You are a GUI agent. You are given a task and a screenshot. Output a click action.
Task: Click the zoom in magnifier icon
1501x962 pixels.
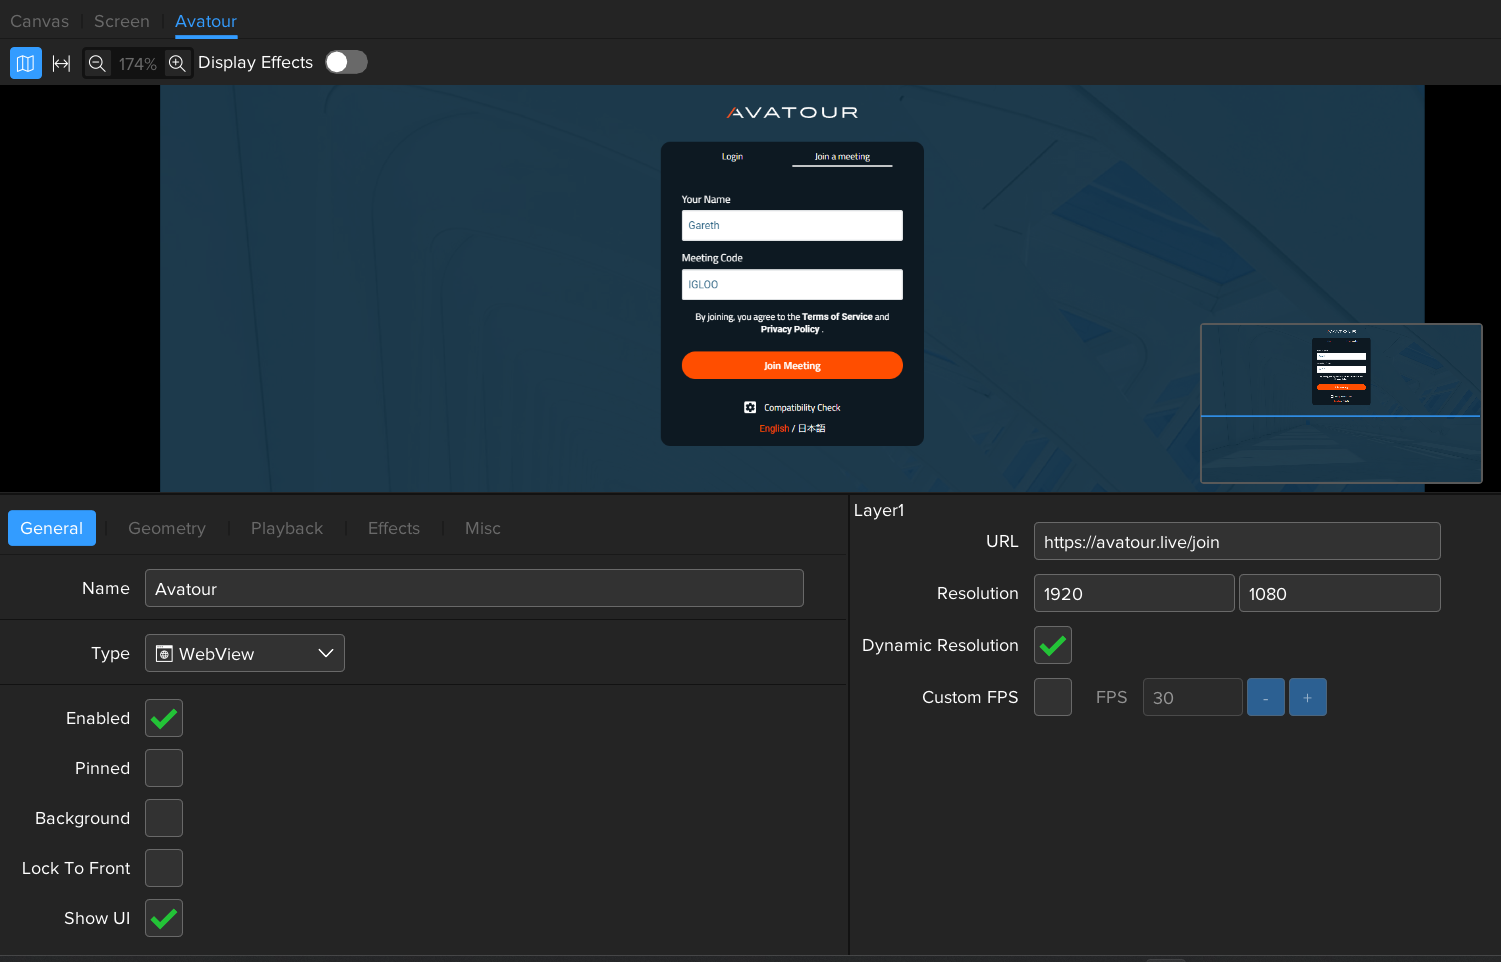[x=177, y=63]
